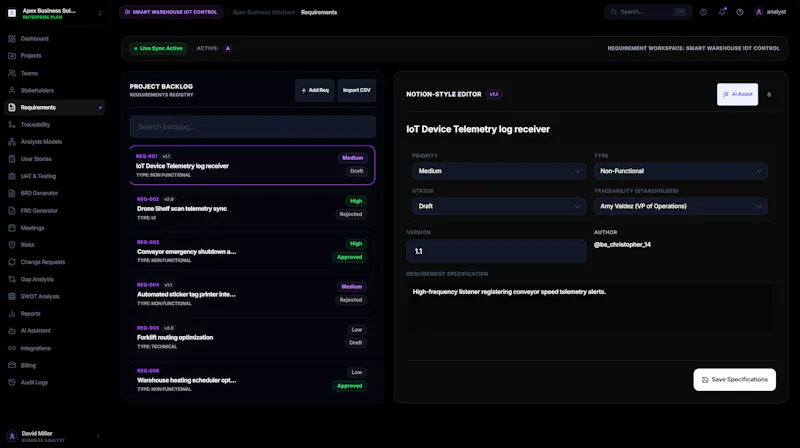Click the User Stories sidebar icon
This screenshot has width=800, height=448.
coord(12,159)
